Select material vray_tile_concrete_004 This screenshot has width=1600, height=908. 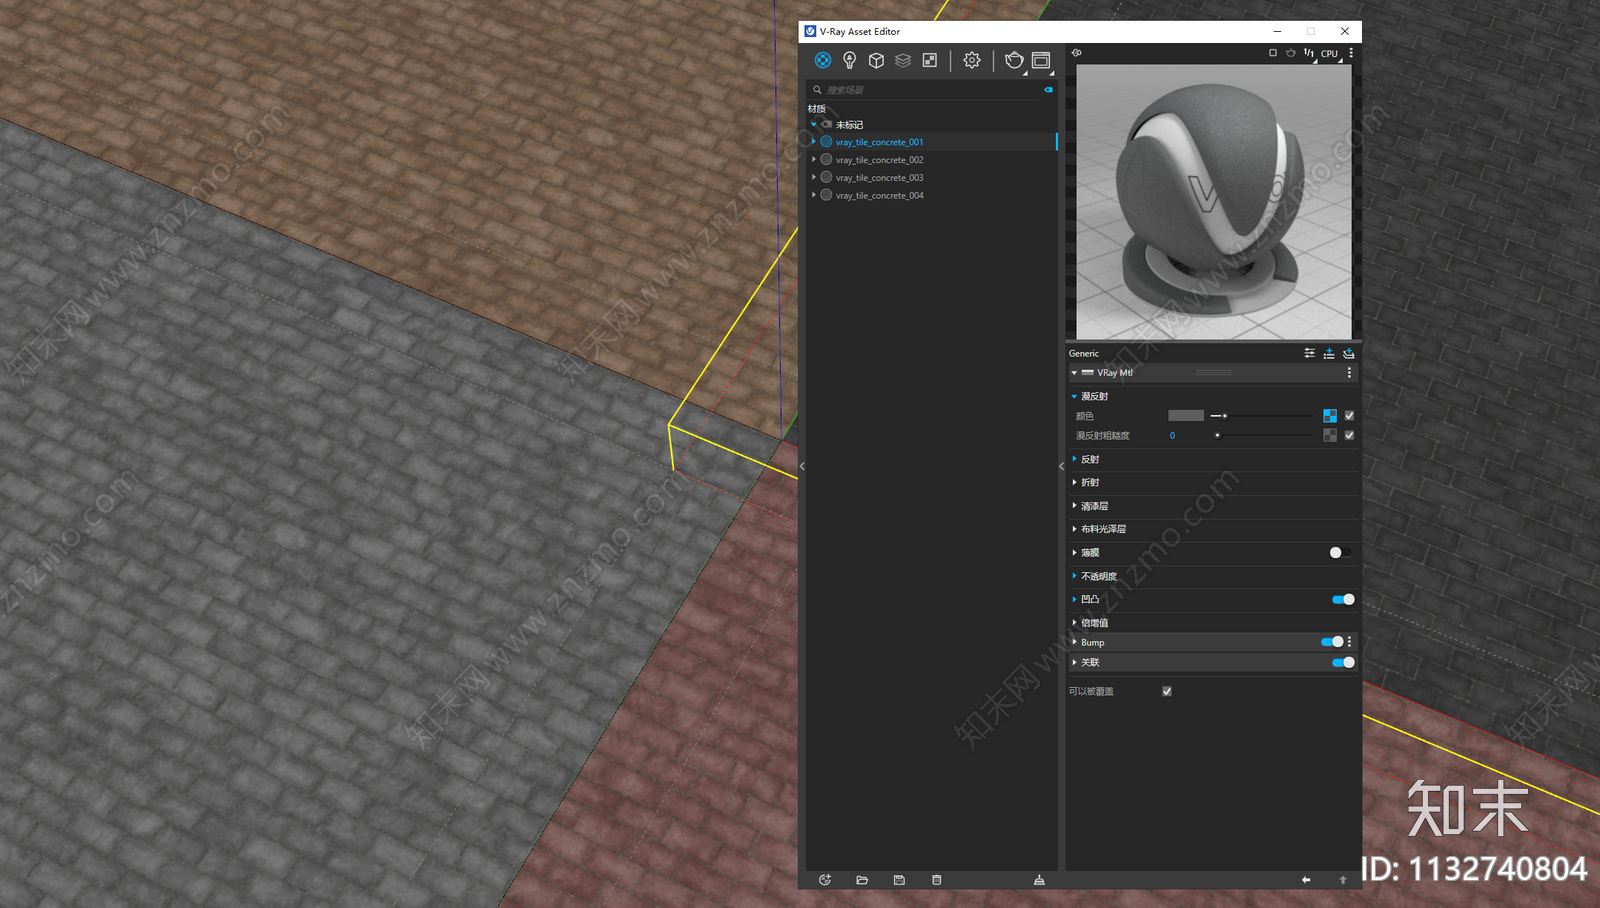879,196
